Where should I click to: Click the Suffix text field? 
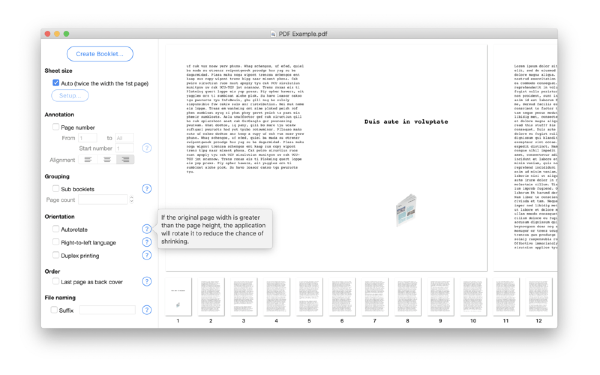pos(107,310)
